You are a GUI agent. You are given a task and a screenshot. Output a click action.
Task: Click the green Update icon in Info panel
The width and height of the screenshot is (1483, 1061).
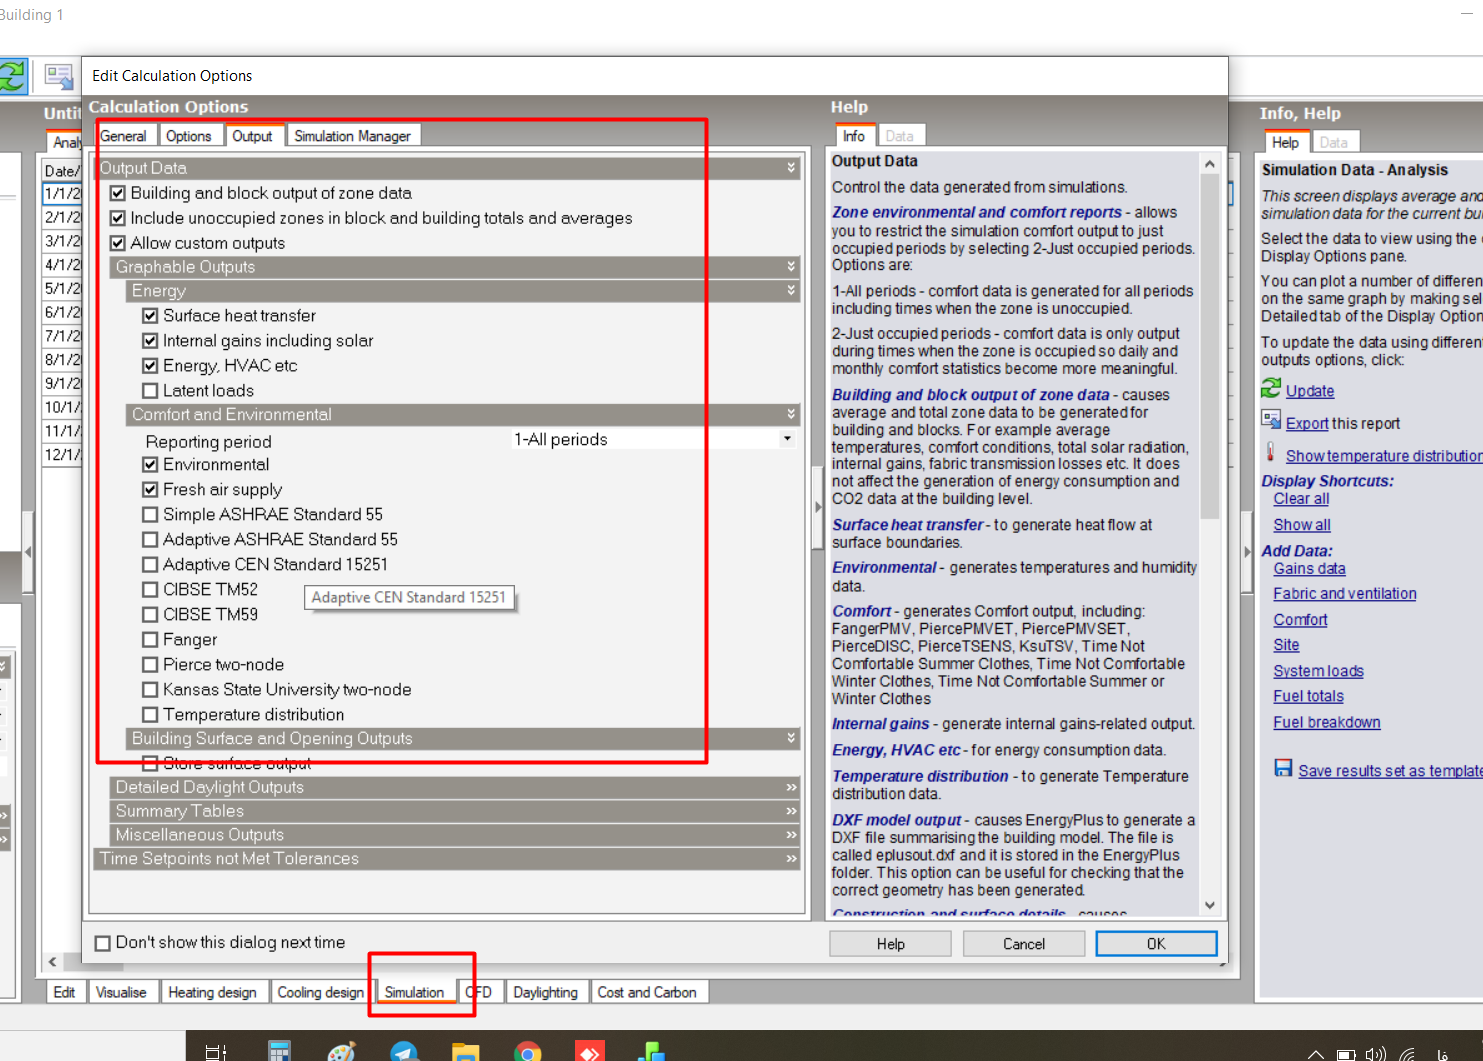click(1271, 389)
